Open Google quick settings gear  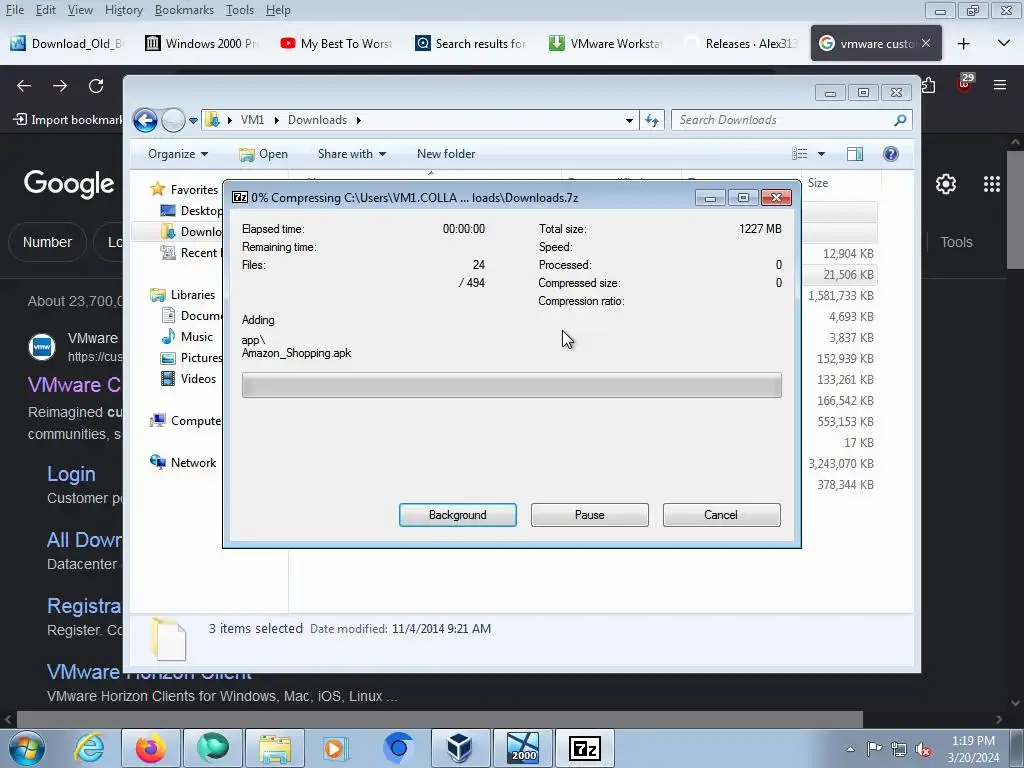(946, 184)
